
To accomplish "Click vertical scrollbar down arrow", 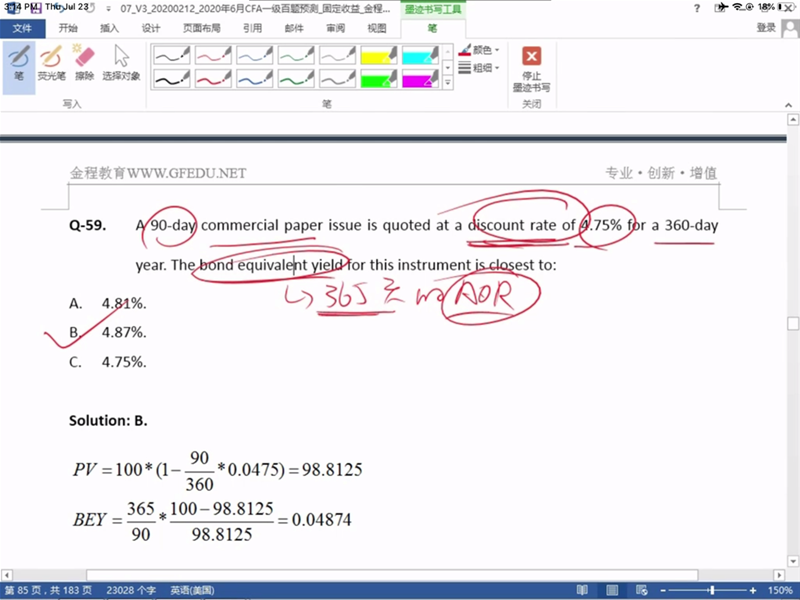I will coord(793,561).
